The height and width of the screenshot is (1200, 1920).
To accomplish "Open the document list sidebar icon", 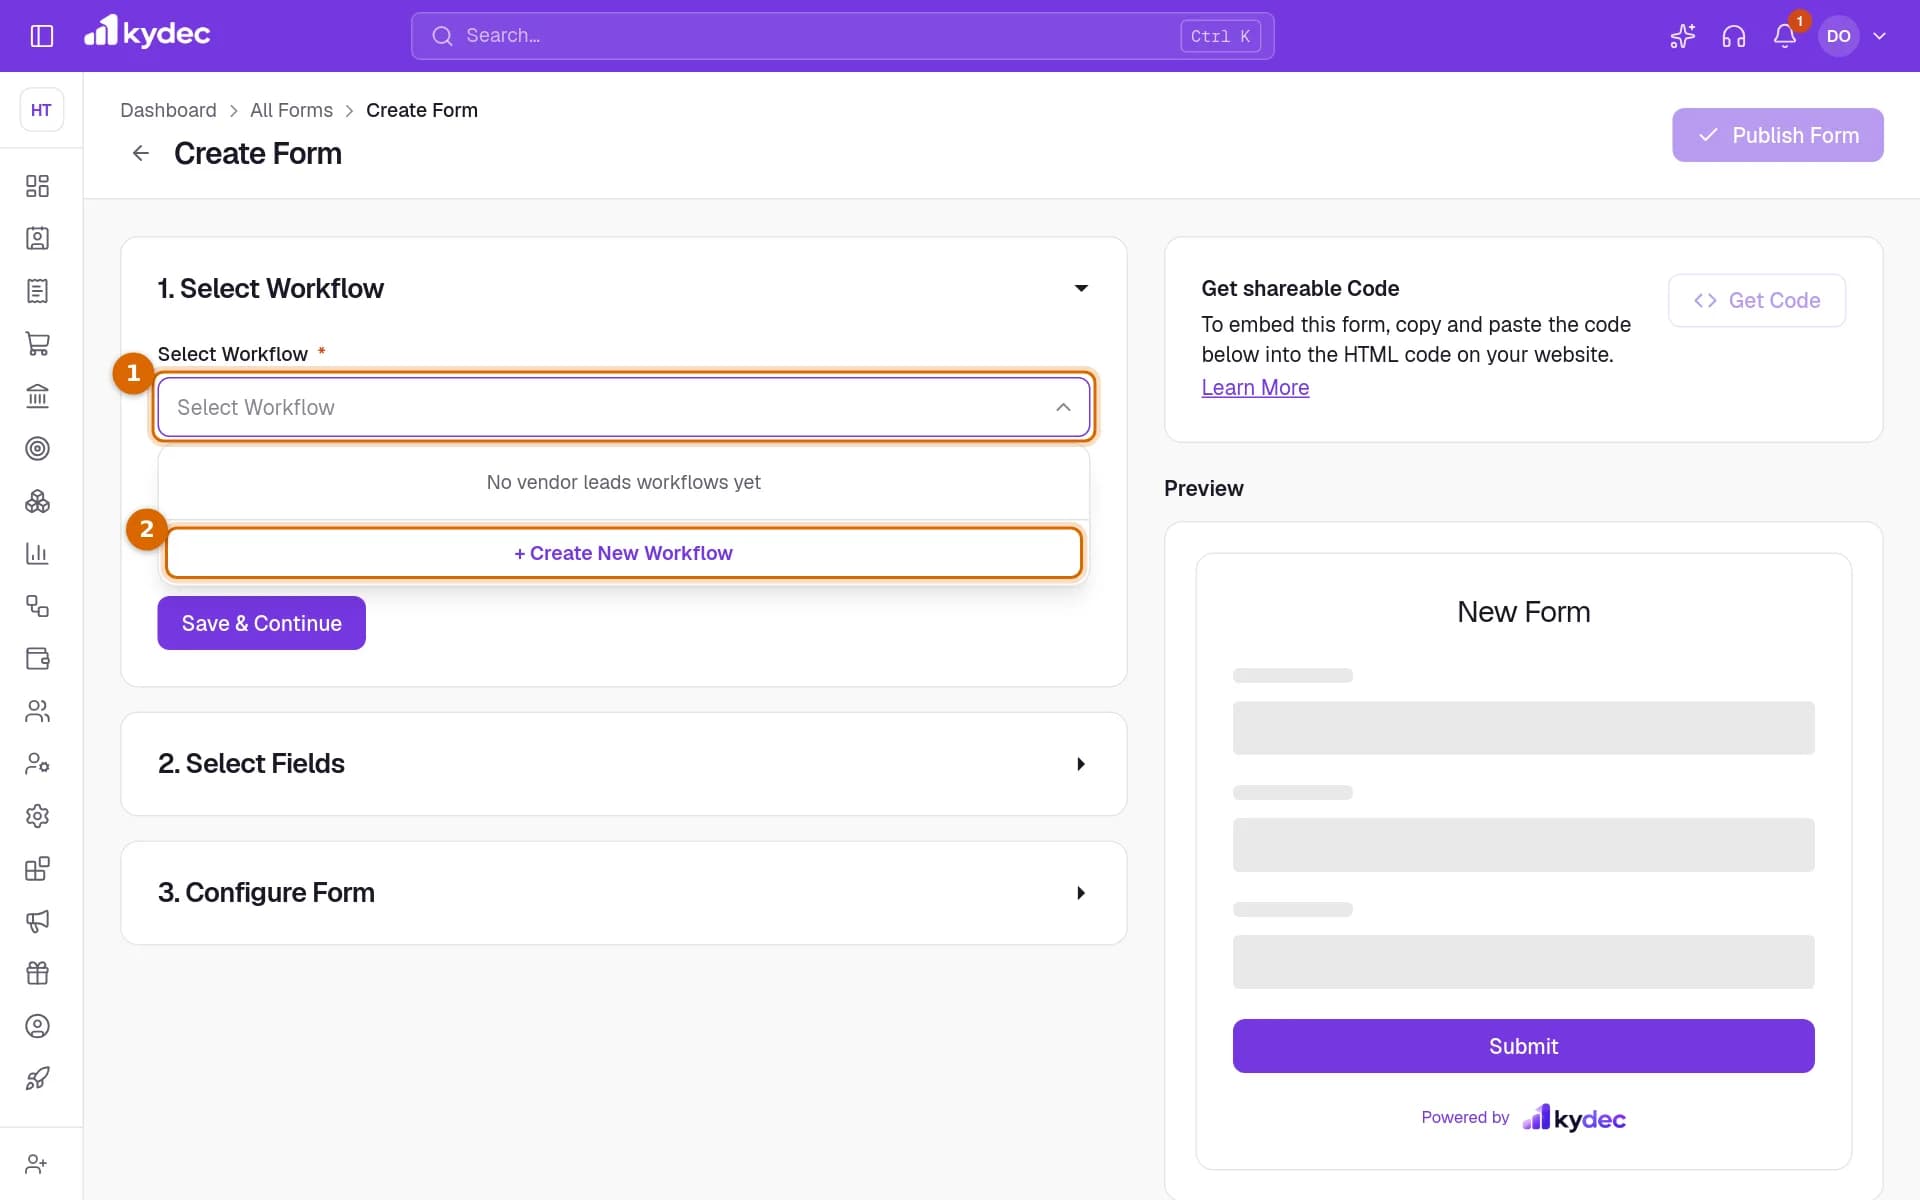I will coord(38,291).
